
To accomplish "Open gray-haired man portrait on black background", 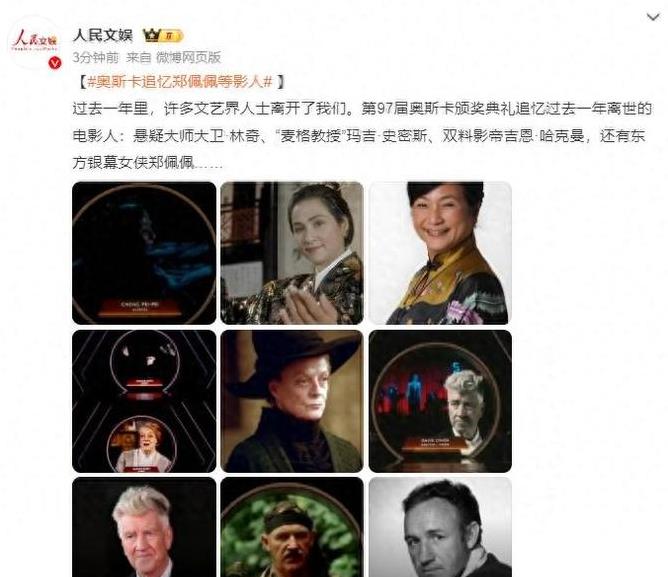I will [144, 527].
